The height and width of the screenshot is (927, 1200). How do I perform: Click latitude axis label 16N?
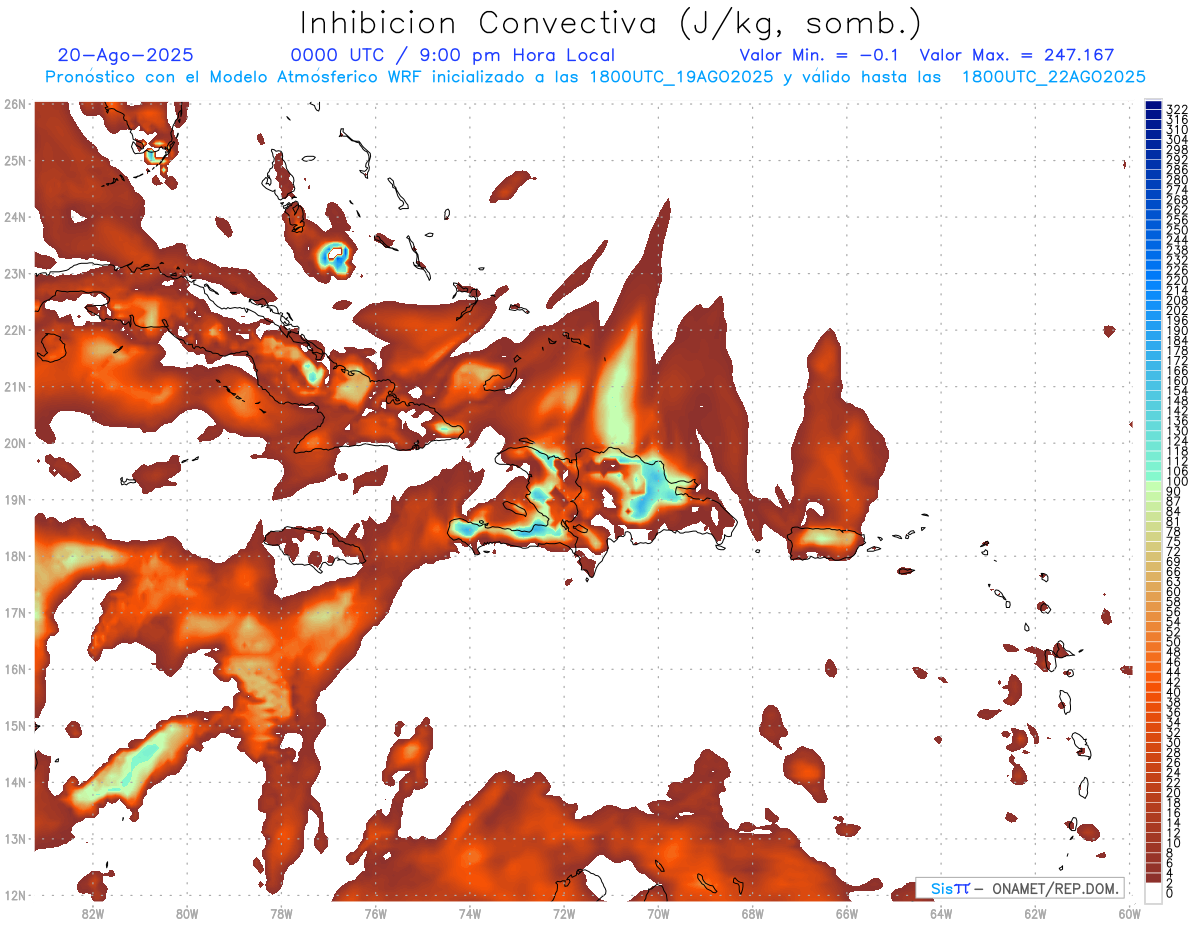15,669
